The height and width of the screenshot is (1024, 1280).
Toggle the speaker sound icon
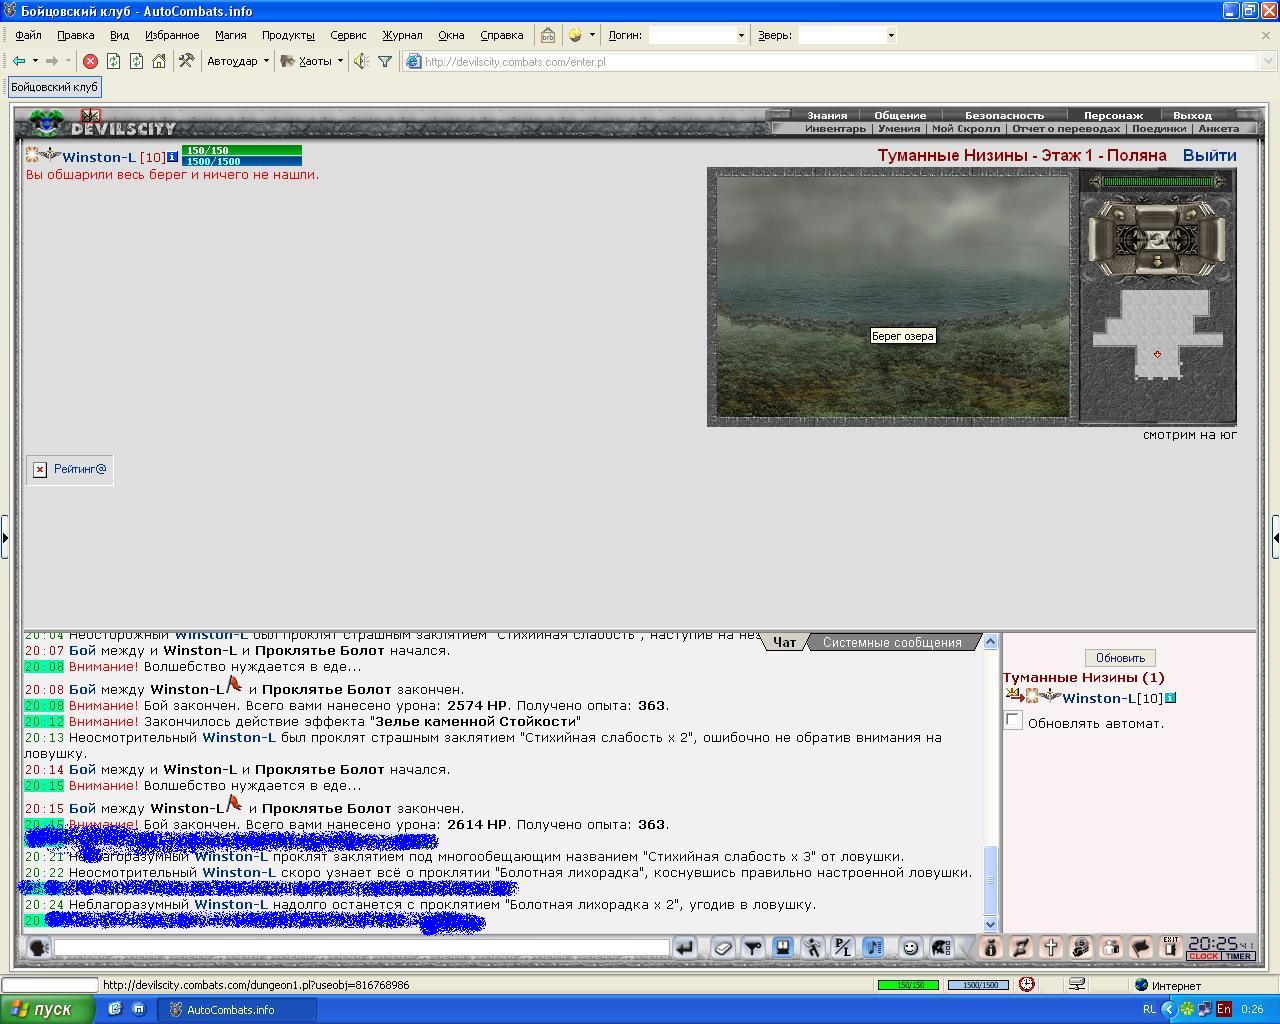click(x=361, y=61)
